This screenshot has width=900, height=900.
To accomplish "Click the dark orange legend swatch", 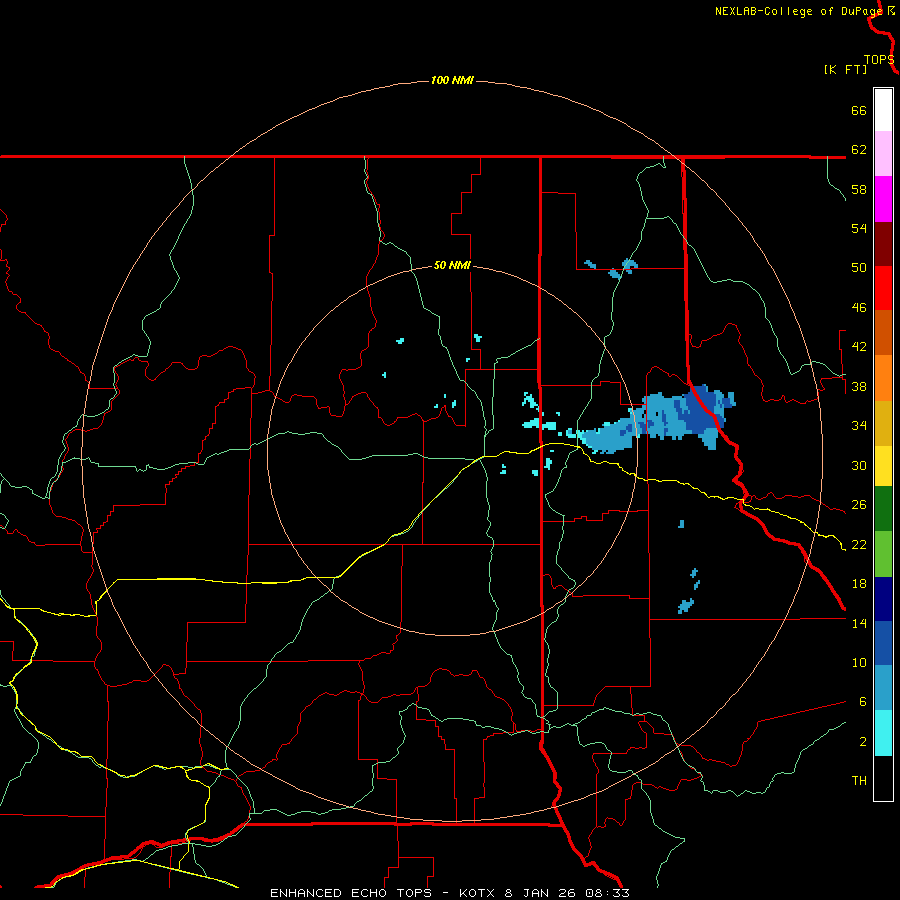I will pos(883,332).
